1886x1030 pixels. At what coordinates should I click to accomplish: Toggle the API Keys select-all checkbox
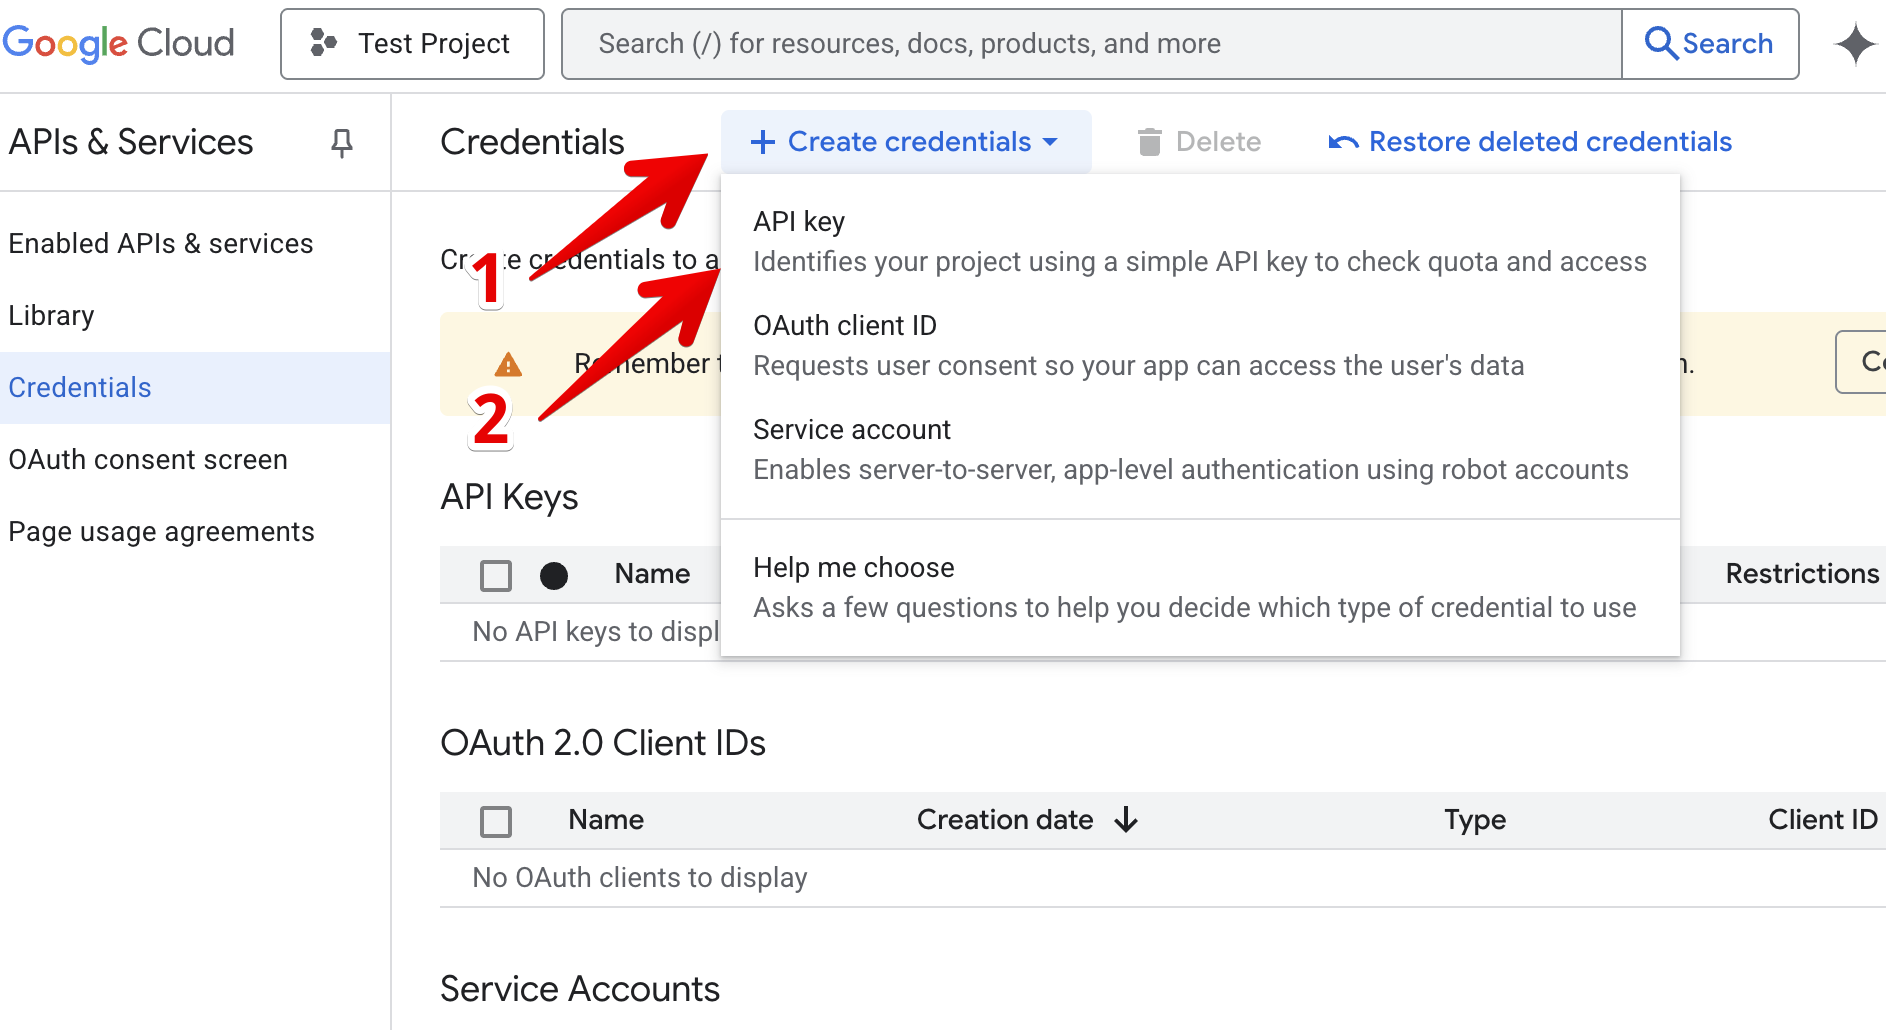click(x=496, y=575)
